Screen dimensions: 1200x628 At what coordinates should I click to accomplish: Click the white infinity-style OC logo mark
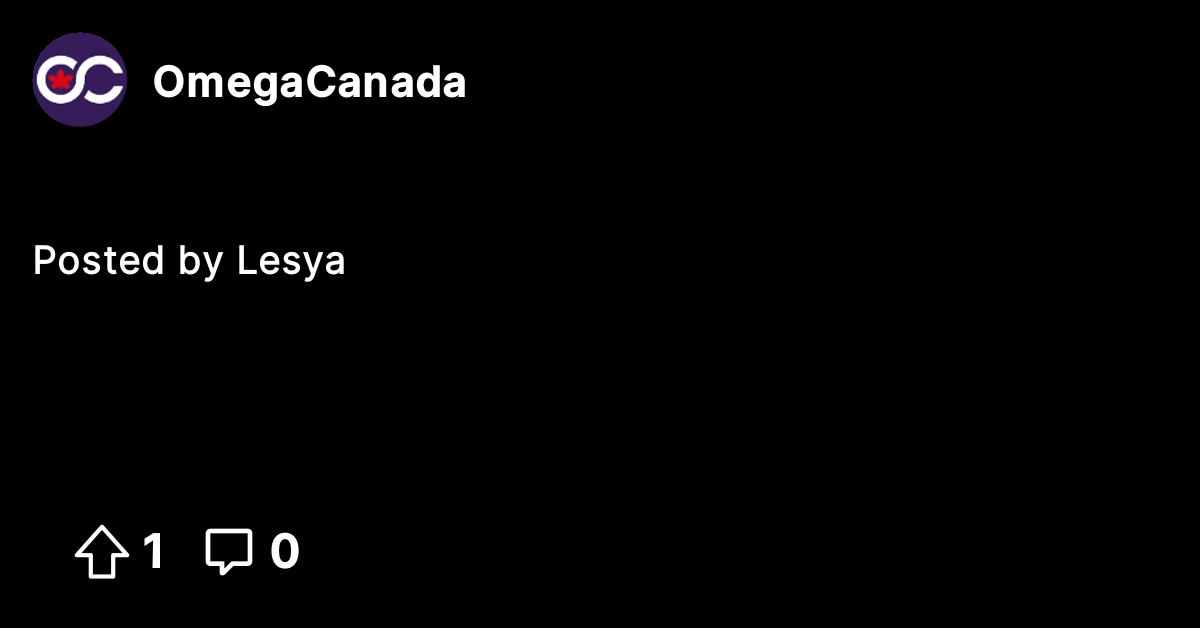(x=80, y=80)
